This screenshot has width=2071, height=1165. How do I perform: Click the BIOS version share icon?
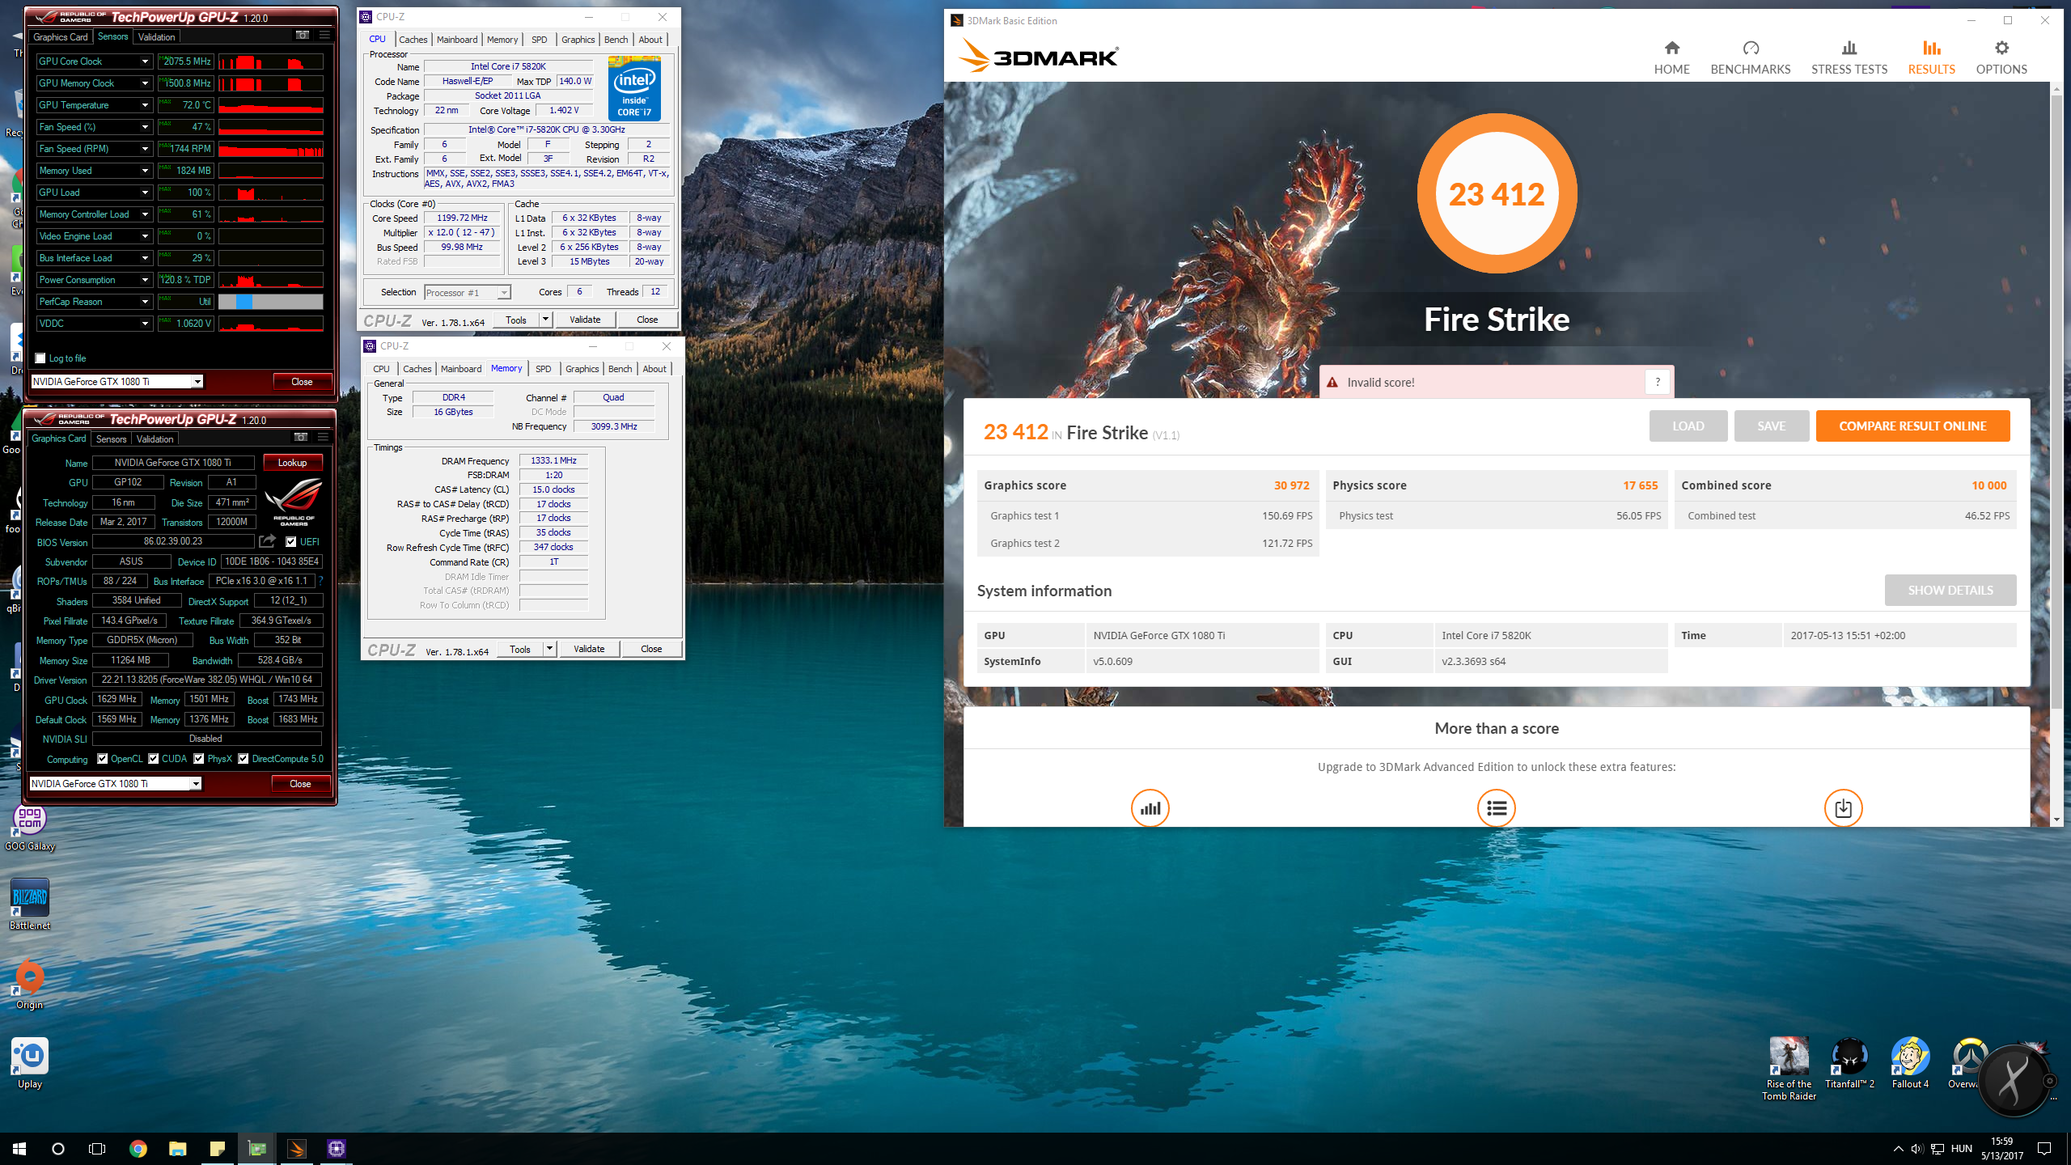pyautogui.click(x=267, y=541)
